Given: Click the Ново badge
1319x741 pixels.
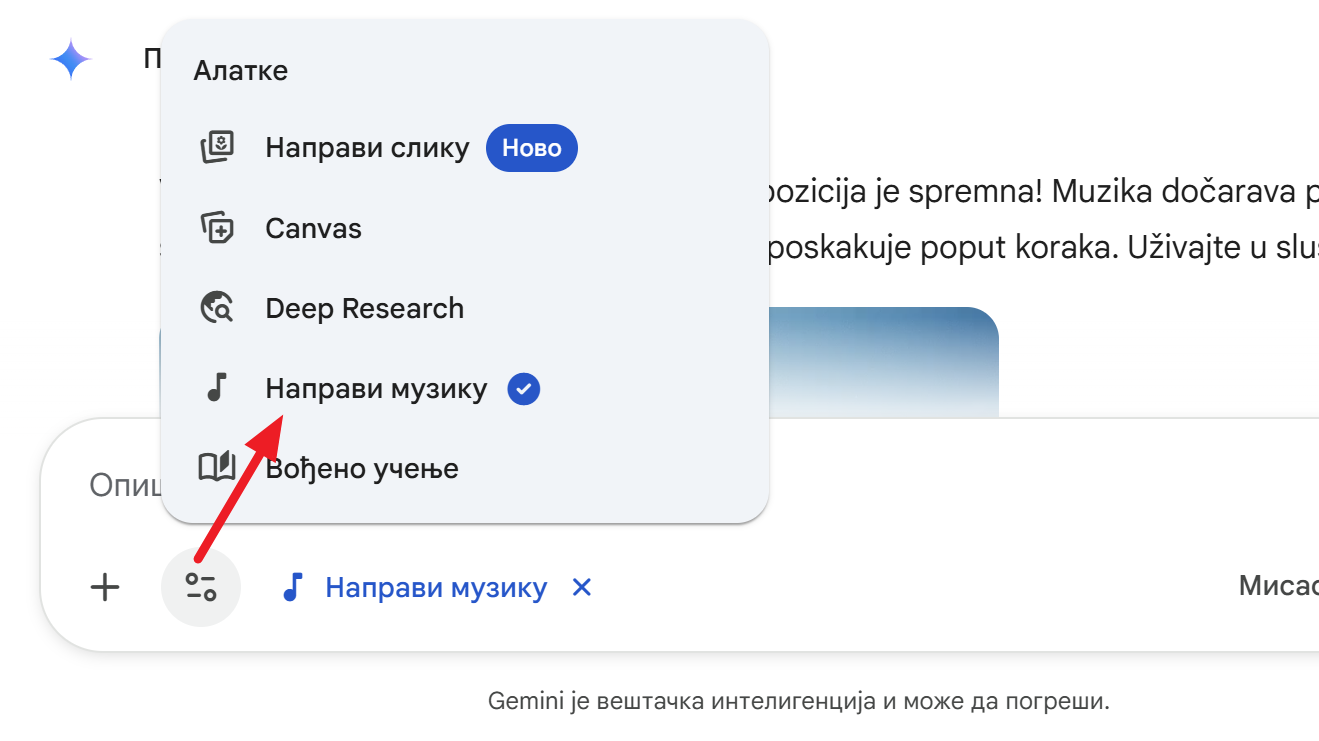Looking at the screenshot, I should click(x=531, y=149).
